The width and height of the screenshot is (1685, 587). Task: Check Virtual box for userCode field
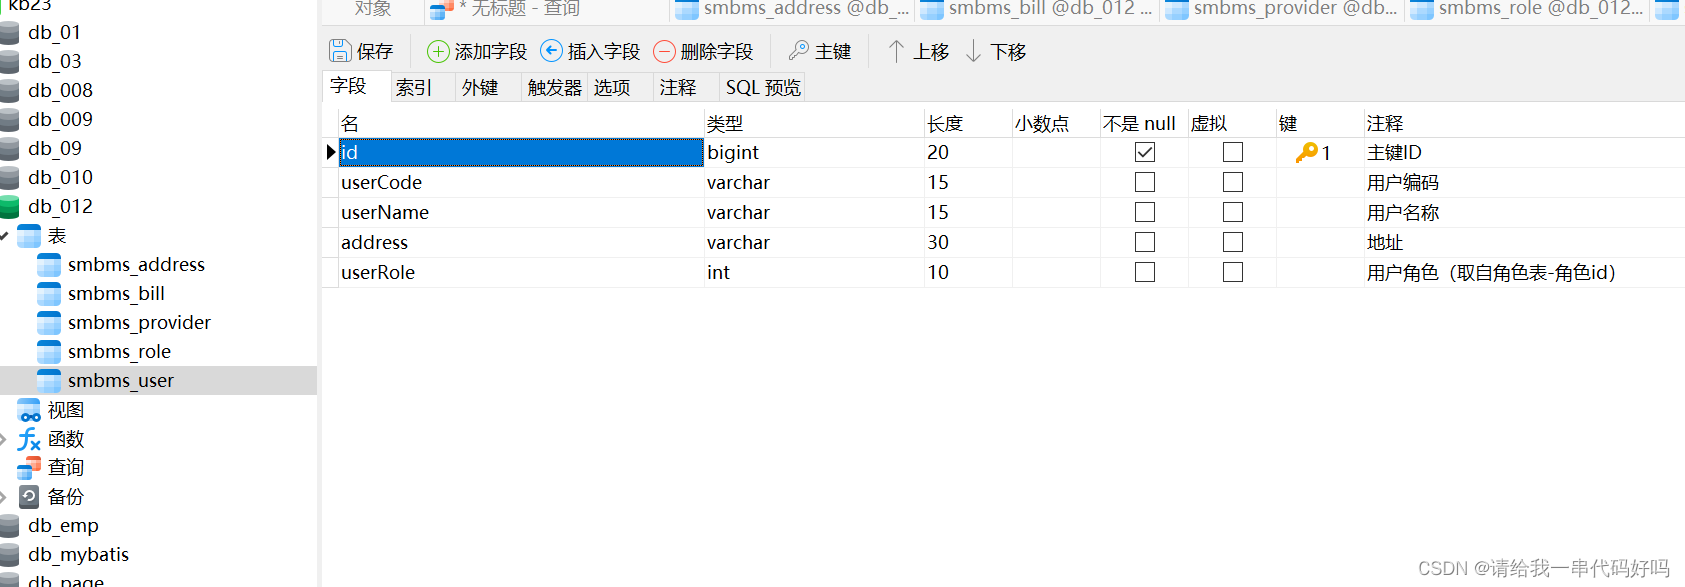tap(1233, 182)
